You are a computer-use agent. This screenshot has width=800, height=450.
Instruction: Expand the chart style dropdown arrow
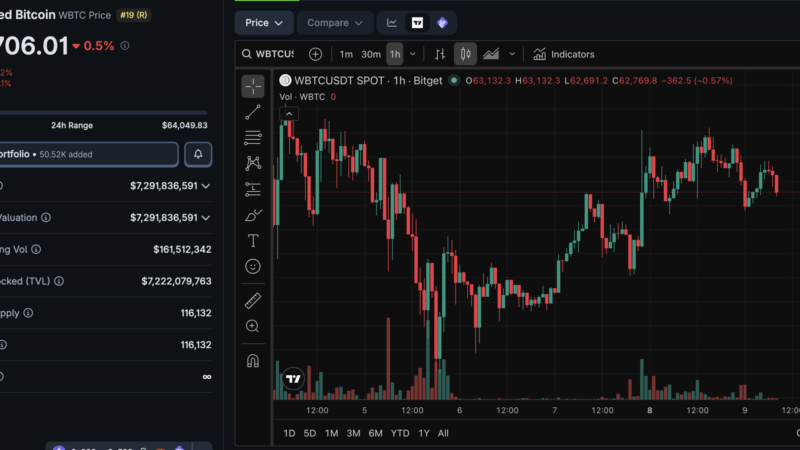[512, 54]
